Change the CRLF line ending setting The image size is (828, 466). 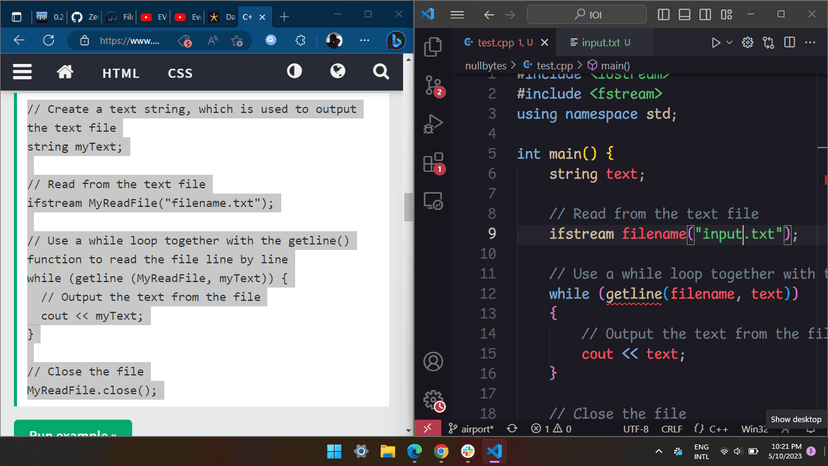pos(671,428)
